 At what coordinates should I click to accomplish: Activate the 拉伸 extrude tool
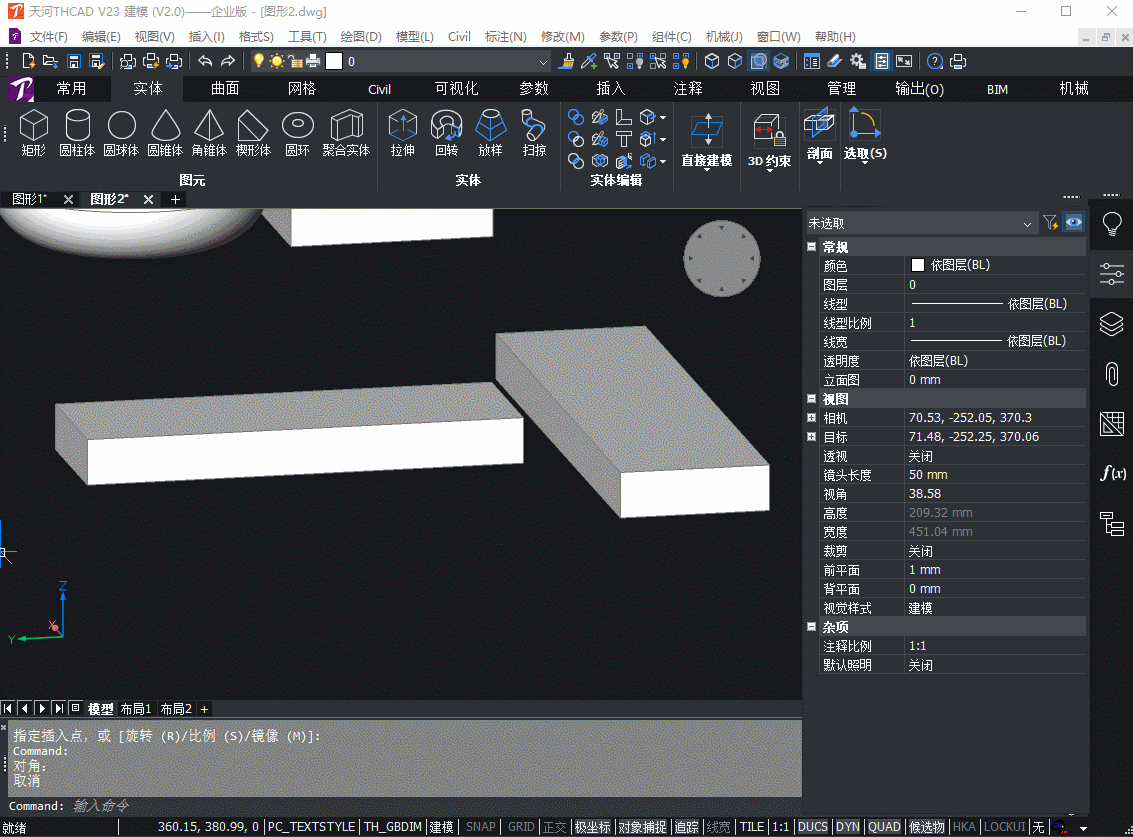402,132
